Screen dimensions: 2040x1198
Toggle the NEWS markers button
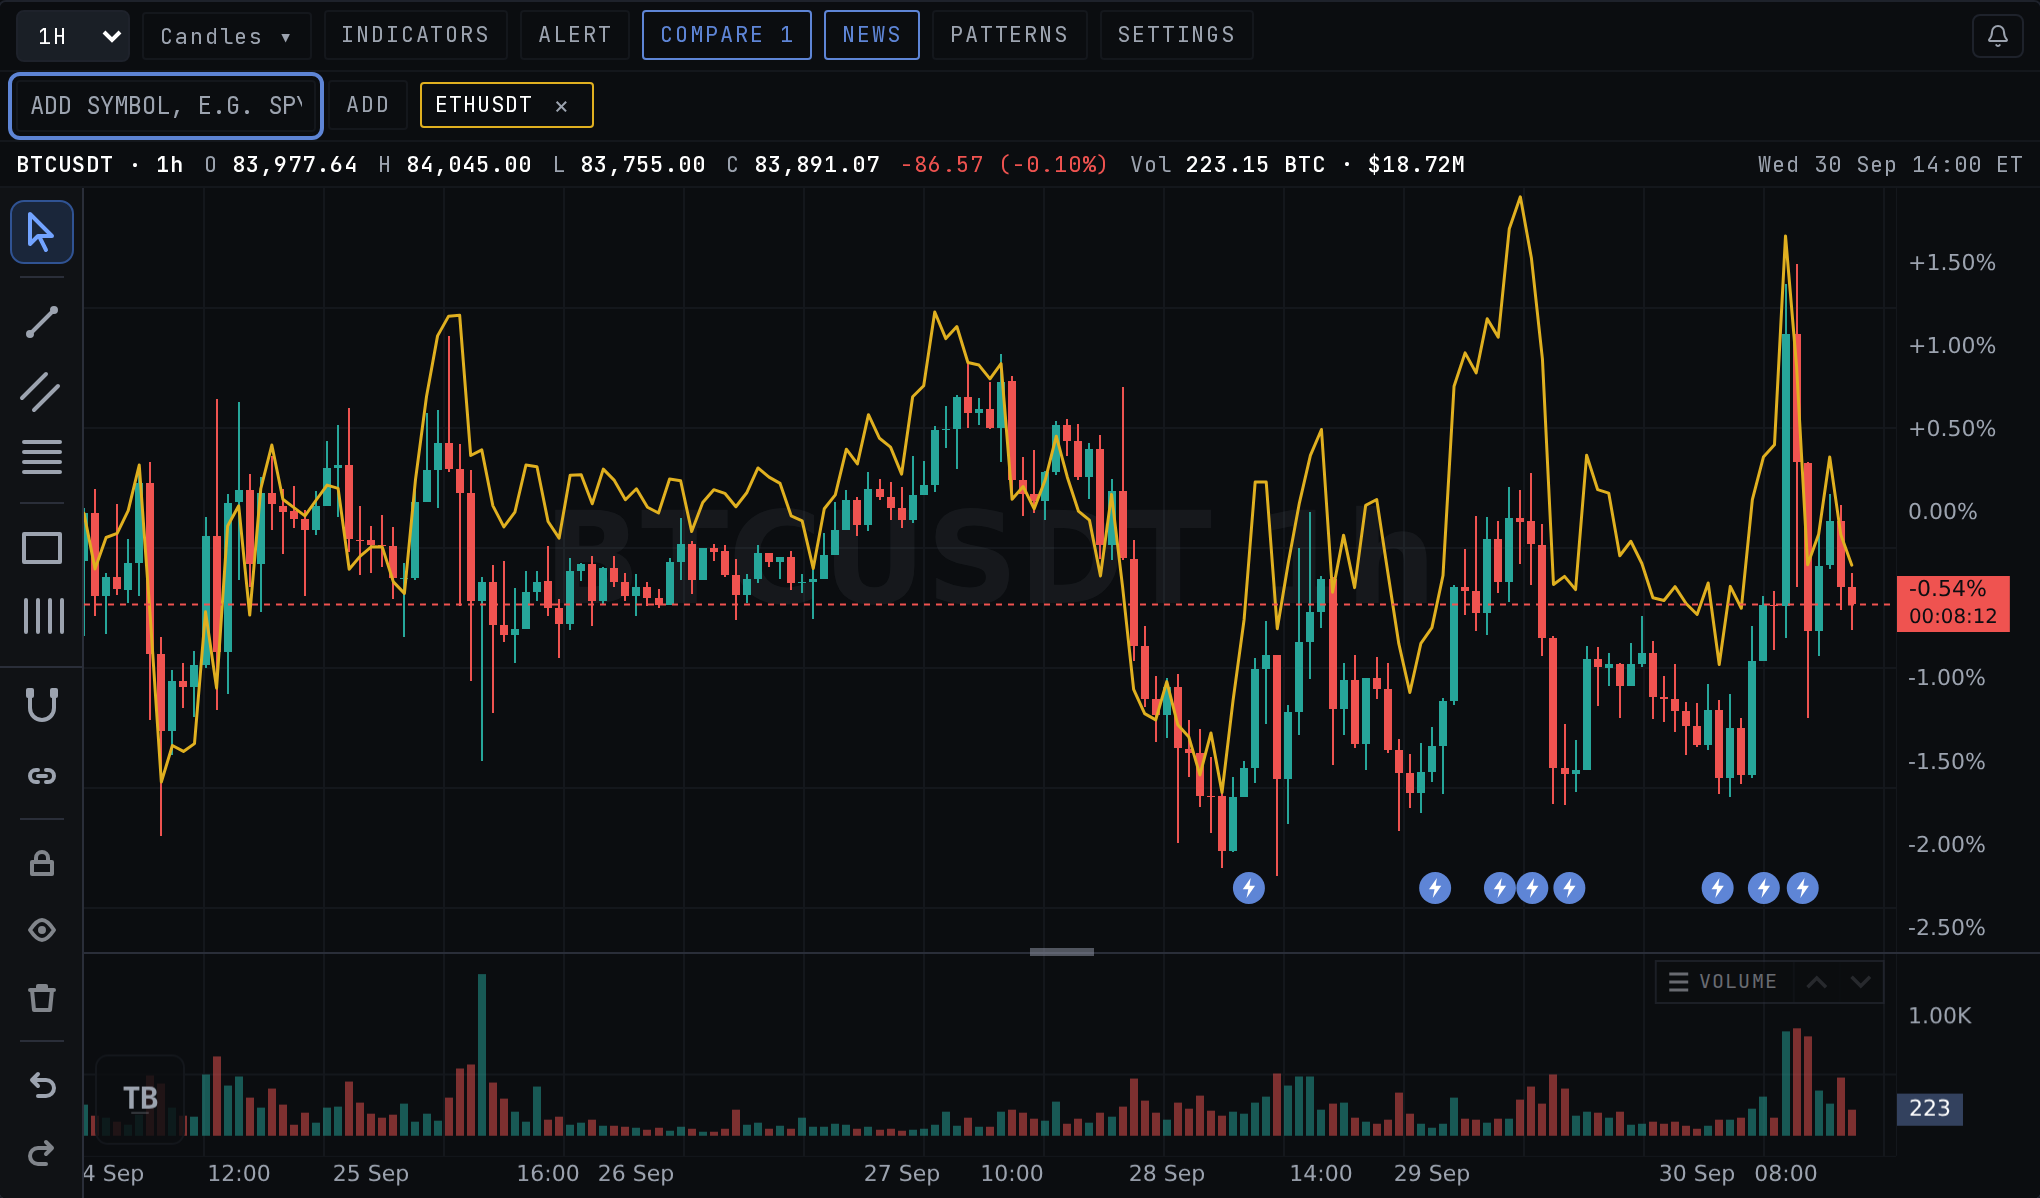(872, 35)
